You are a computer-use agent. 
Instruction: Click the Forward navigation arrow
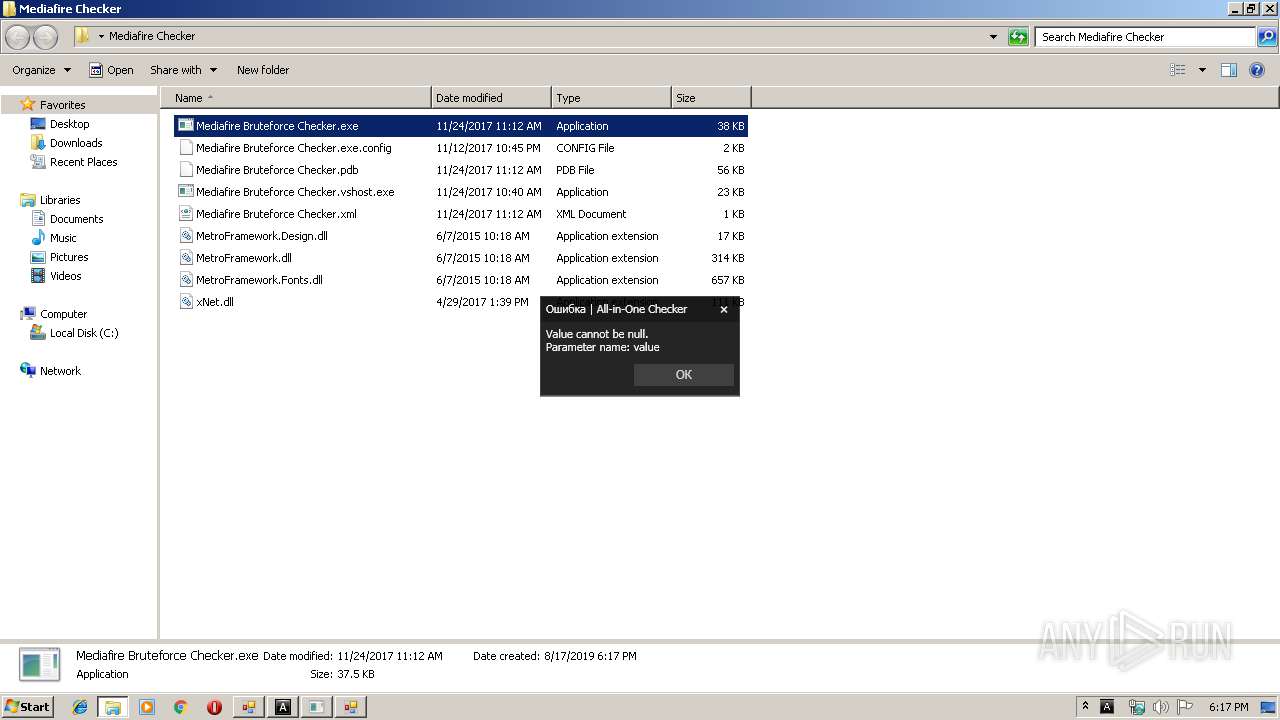pos(46,37)
